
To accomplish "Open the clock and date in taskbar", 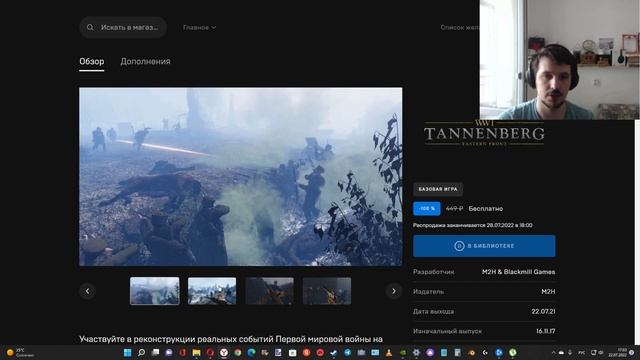I will point(618,352).
